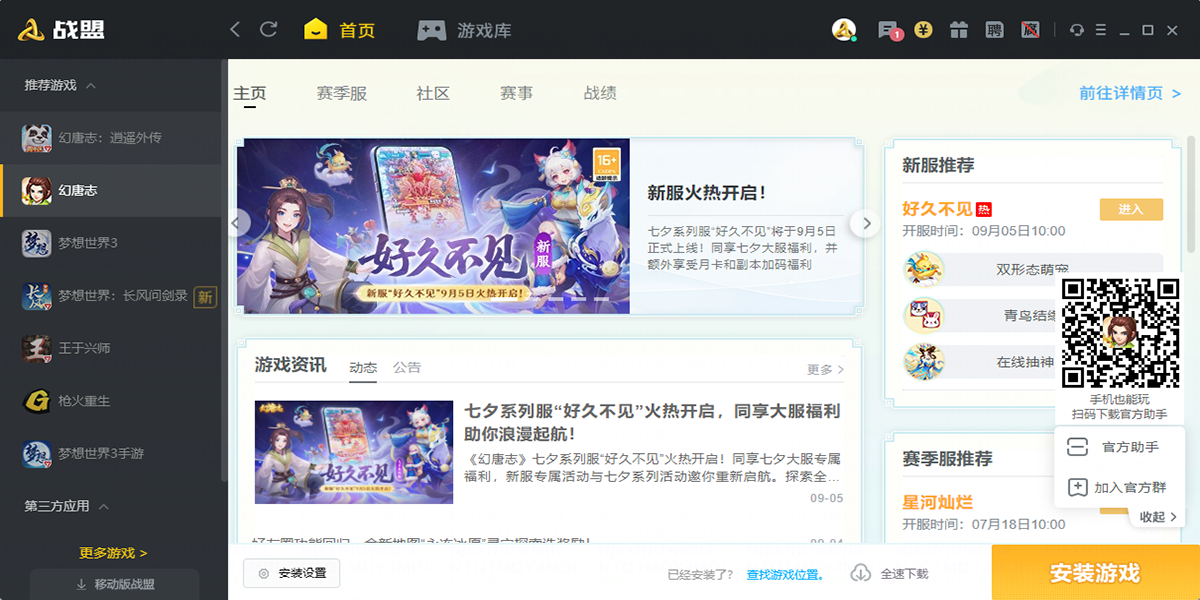Viewport: 1200px width, 600px height.
Task: Click the orange 安装游戏 button
Action: pyautogui.click(x=1095, y=573)
